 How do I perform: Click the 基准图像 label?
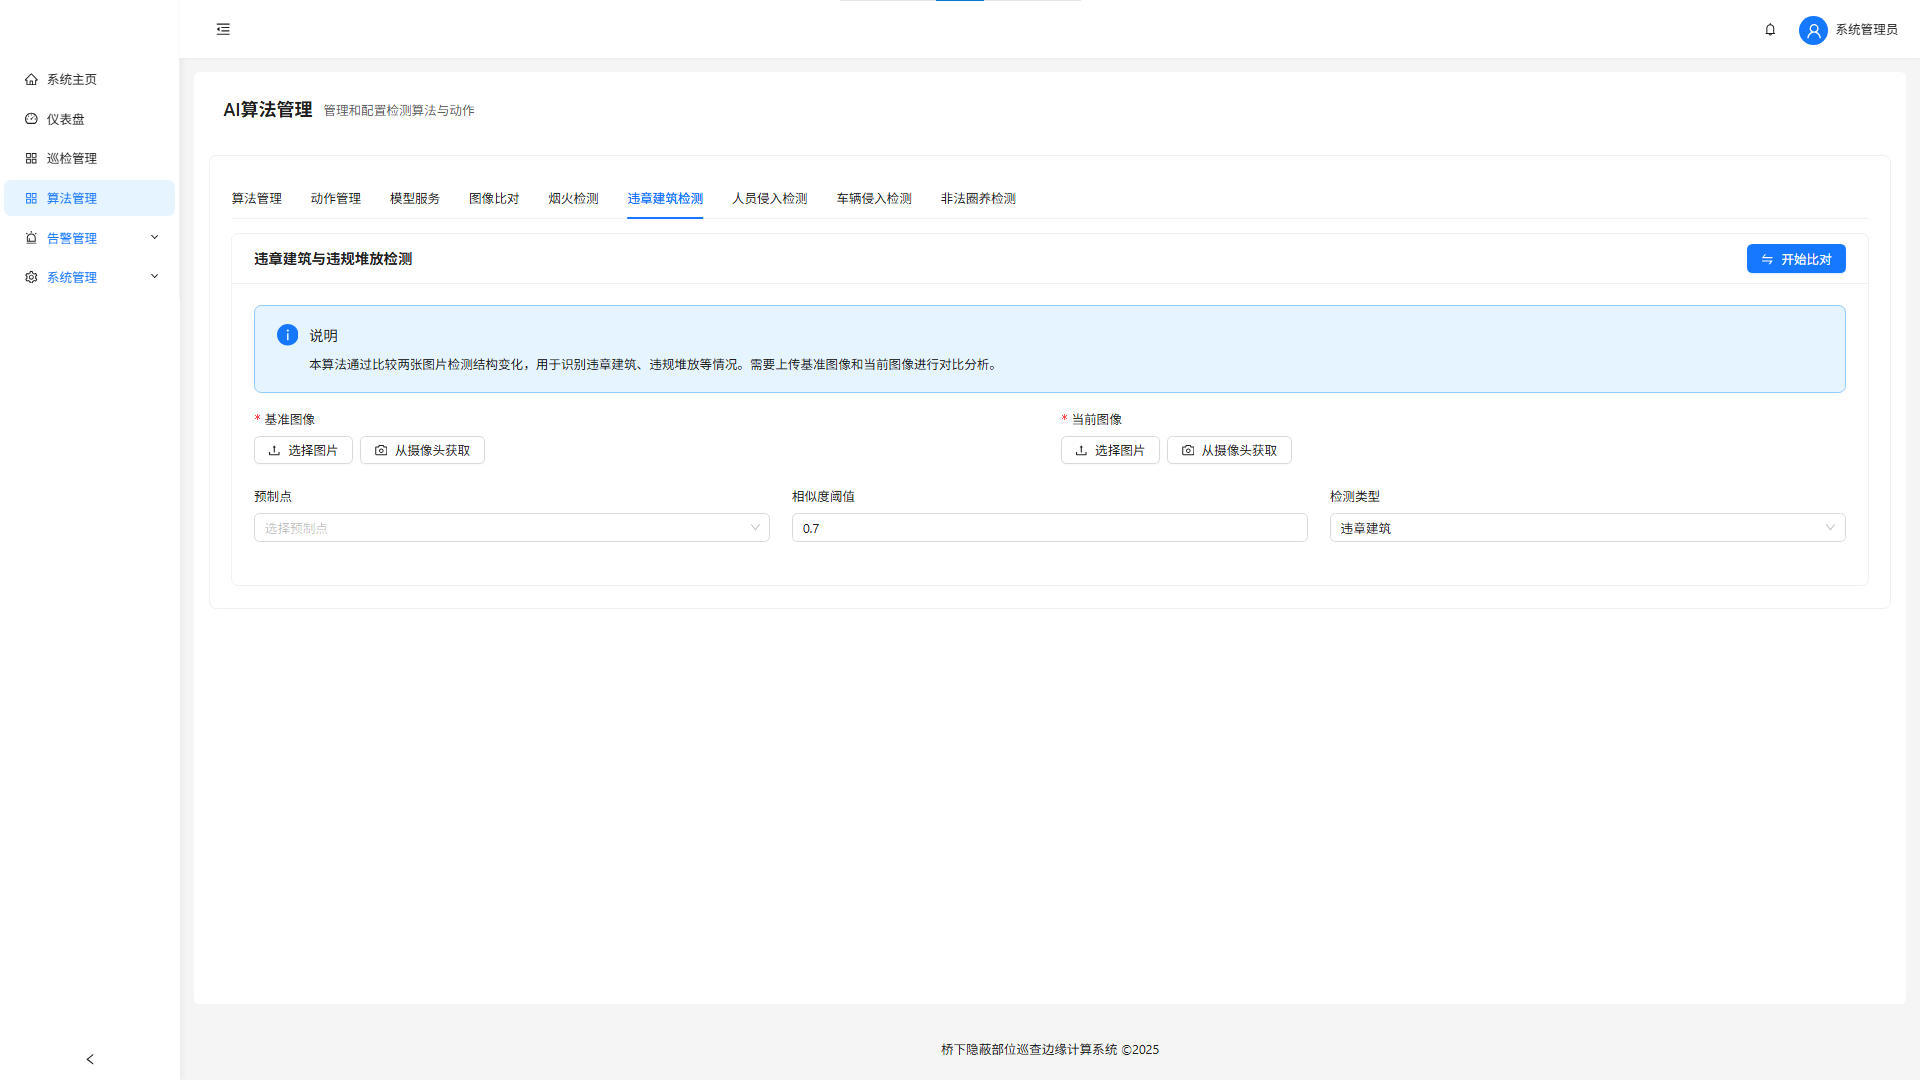coord(289,419)
